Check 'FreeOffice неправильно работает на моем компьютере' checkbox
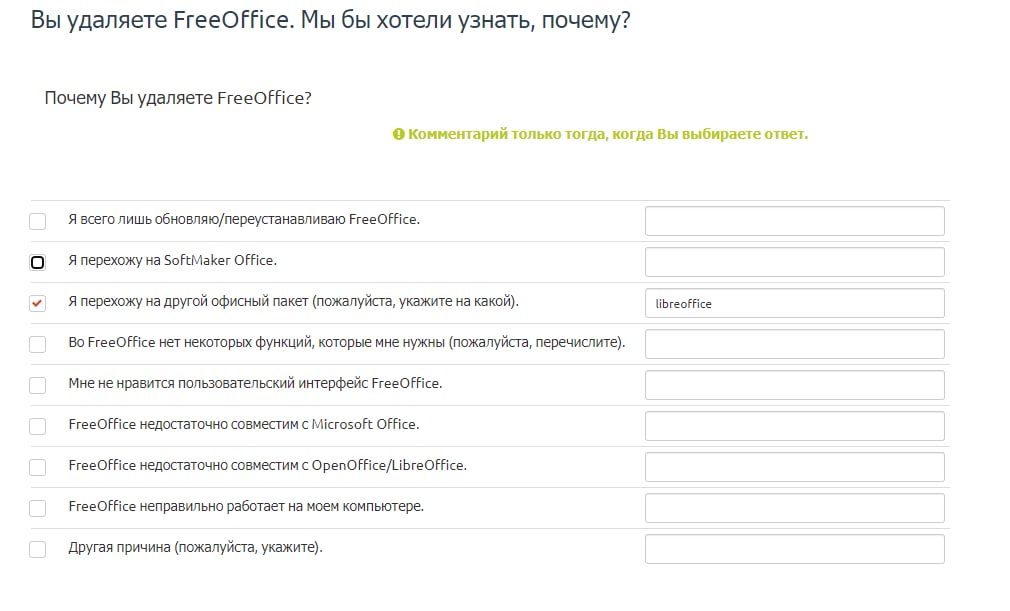This screenshot has width=1010, height=611. 37,509
